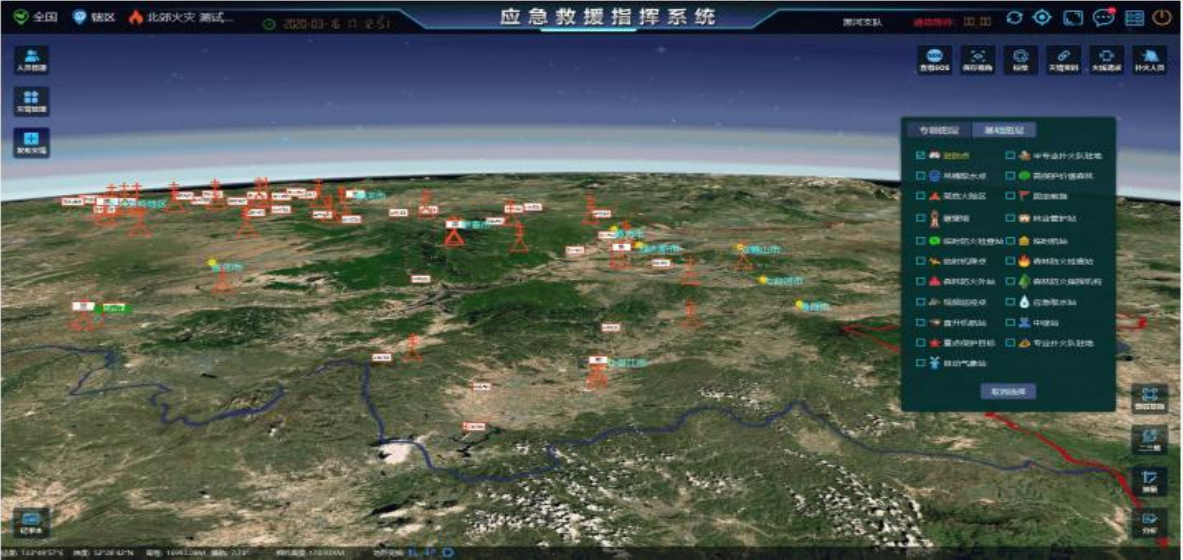Open the 人员管理 panel on left sidebar

point(31,60)
